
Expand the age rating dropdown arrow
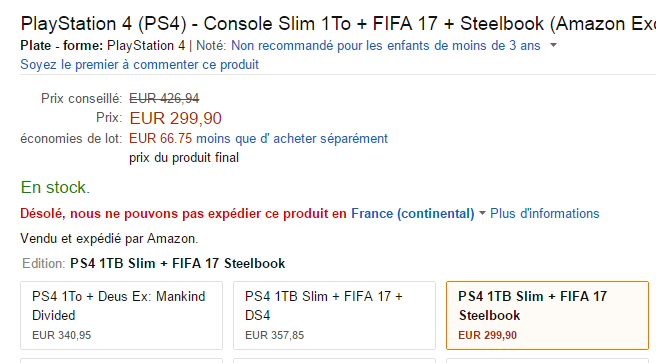click(553, 45)
